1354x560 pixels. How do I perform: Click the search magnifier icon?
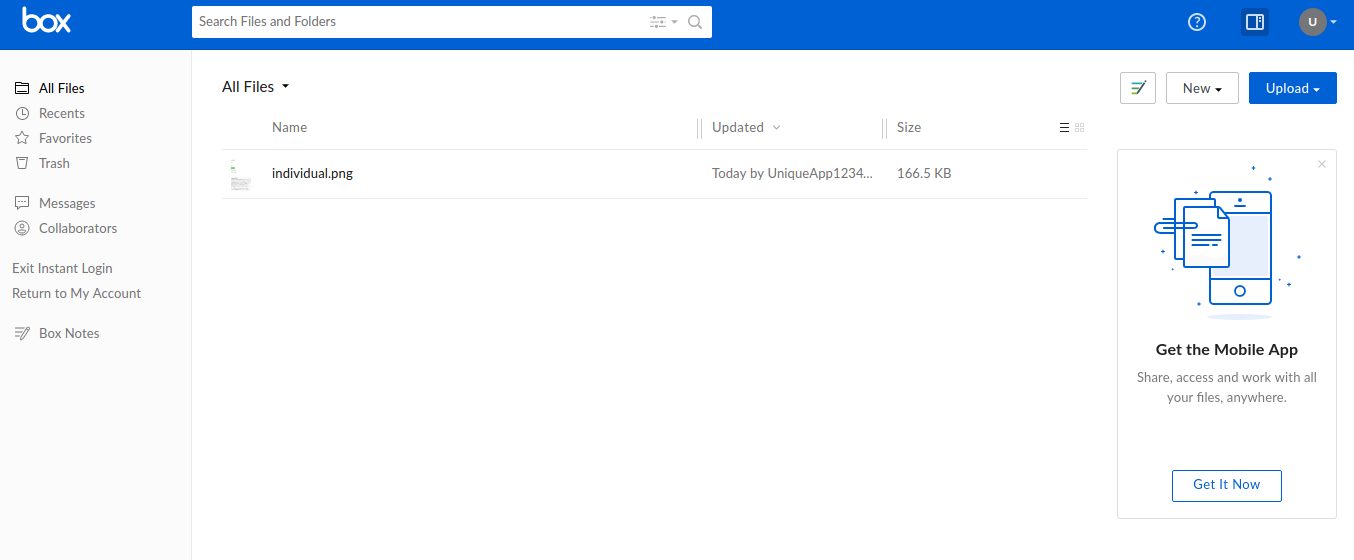(695, 22)
